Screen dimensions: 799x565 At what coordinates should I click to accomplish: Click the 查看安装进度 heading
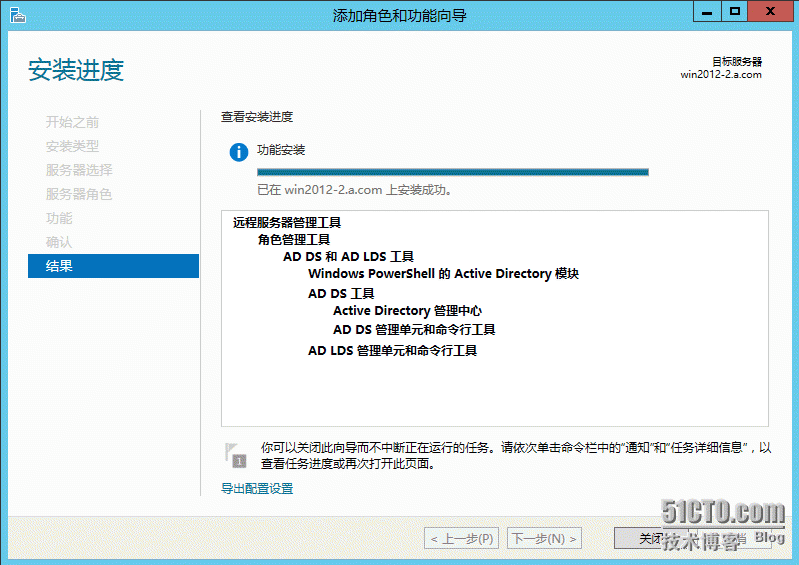[257, 117]
